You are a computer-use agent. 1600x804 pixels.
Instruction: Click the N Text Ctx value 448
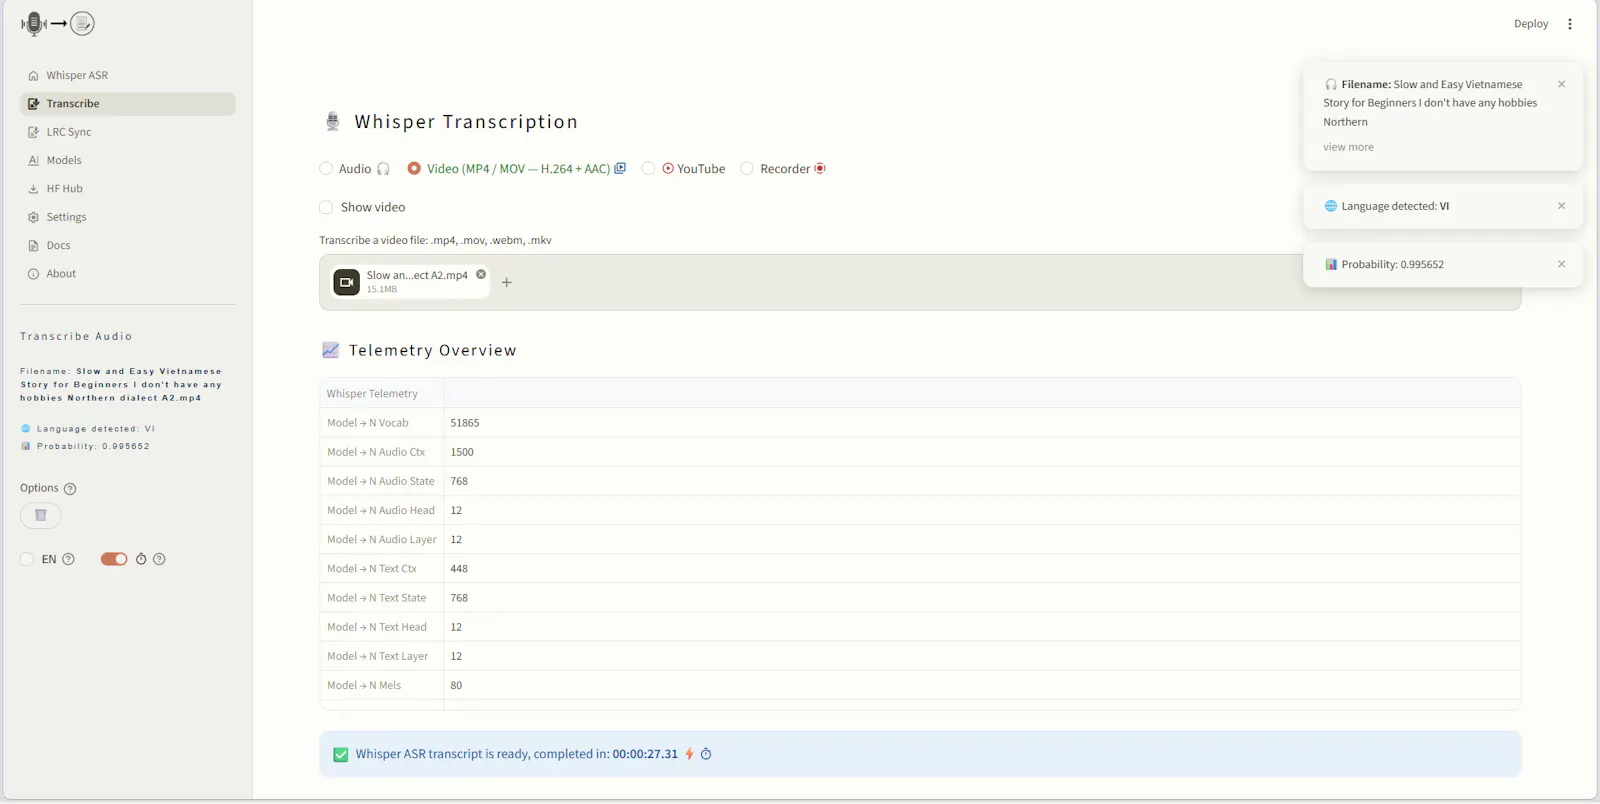pos(459,569)
